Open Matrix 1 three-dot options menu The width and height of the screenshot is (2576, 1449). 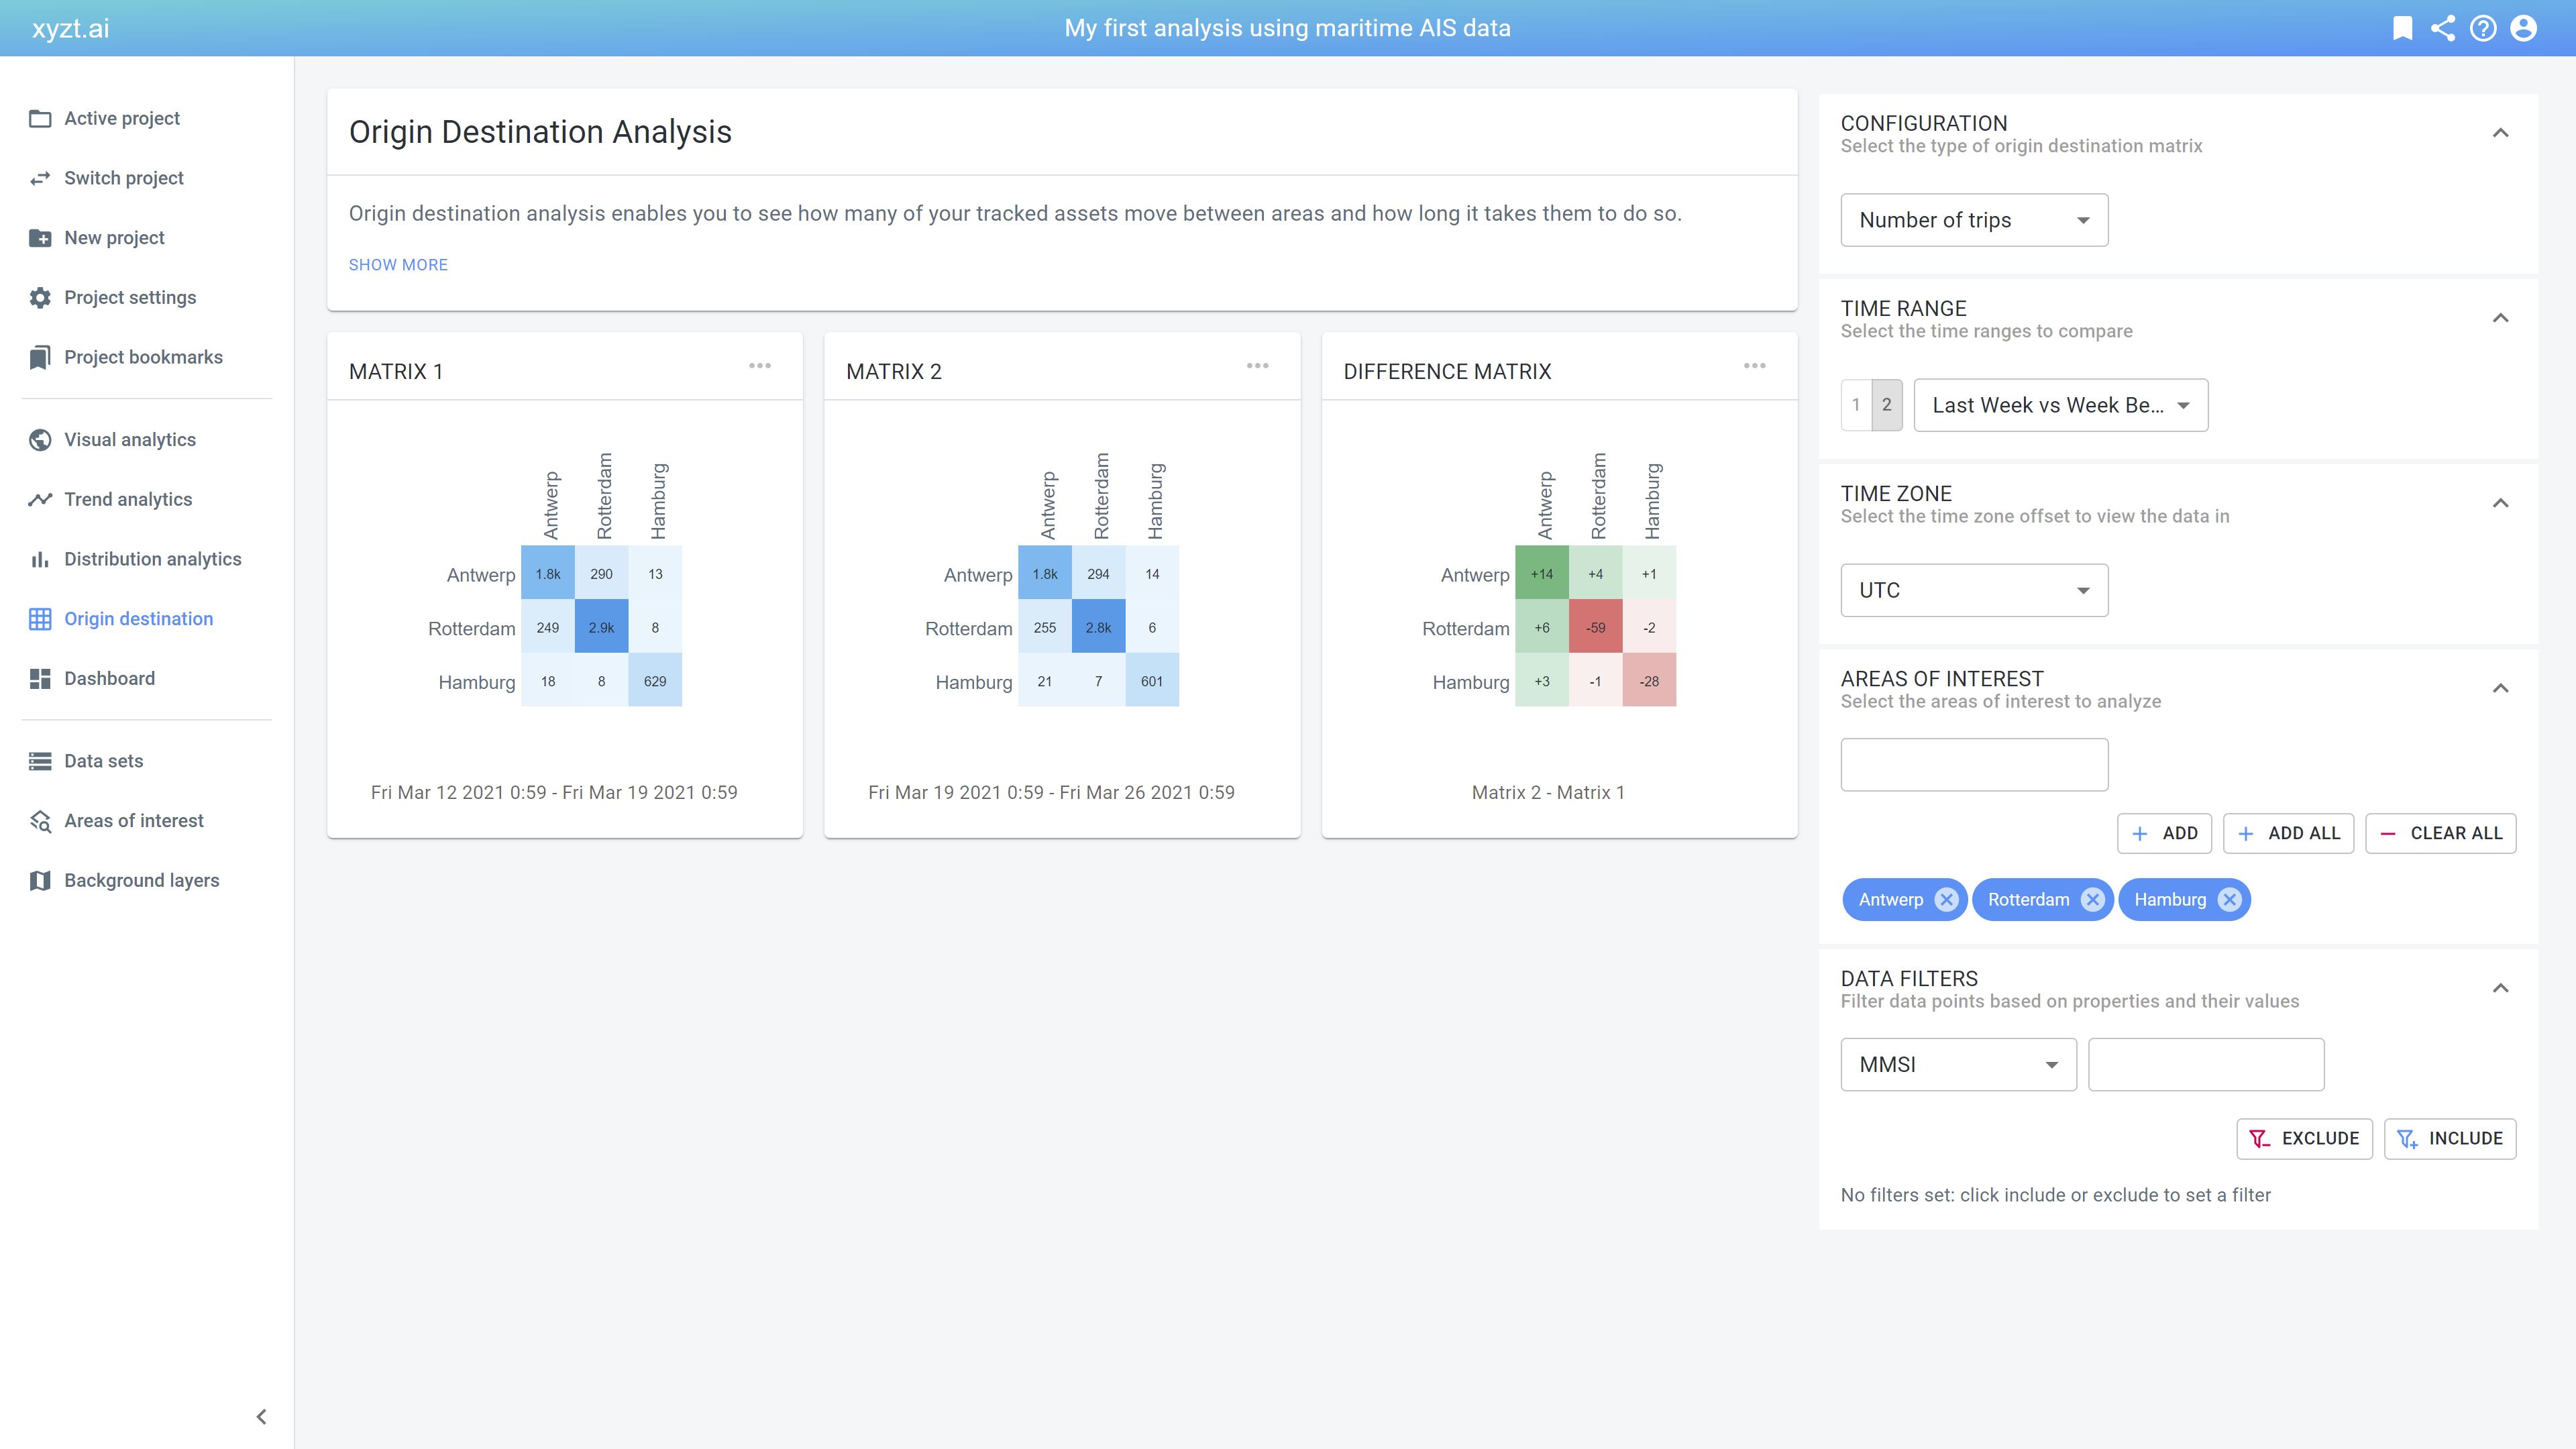click(x=760, y=366)
